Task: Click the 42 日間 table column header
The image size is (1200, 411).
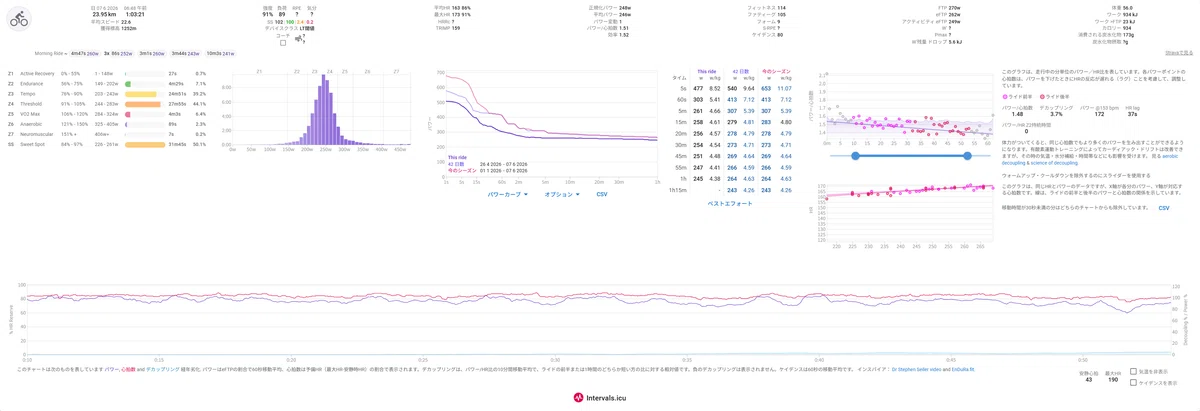Action: click(x=742, y=72)
